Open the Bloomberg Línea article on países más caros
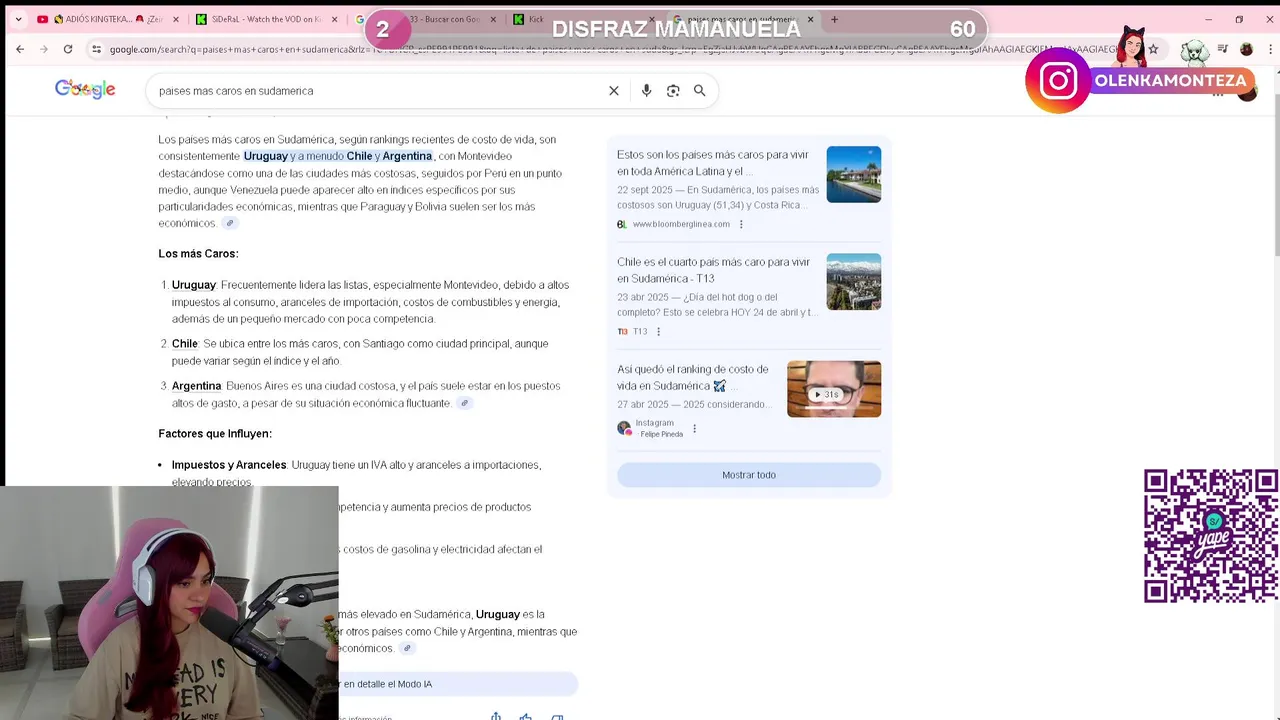Viewport: 1280px width, 720px height. (x=713, y=163)
